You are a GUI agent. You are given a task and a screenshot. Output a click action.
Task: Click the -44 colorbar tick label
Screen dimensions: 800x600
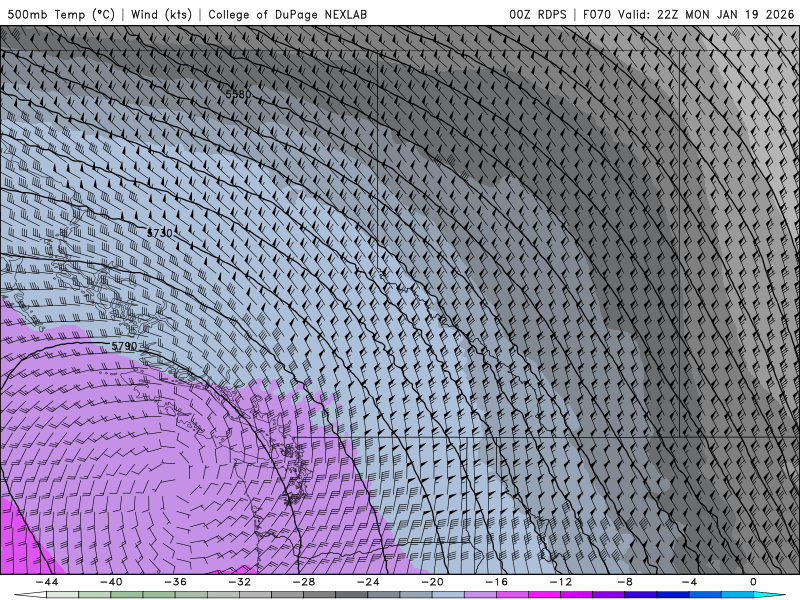[x=47, y=582]
